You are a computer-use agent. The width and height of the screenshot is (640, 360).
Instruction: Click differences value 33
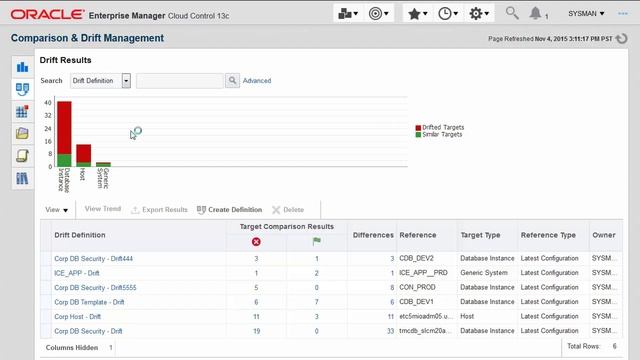click(391, 331)
